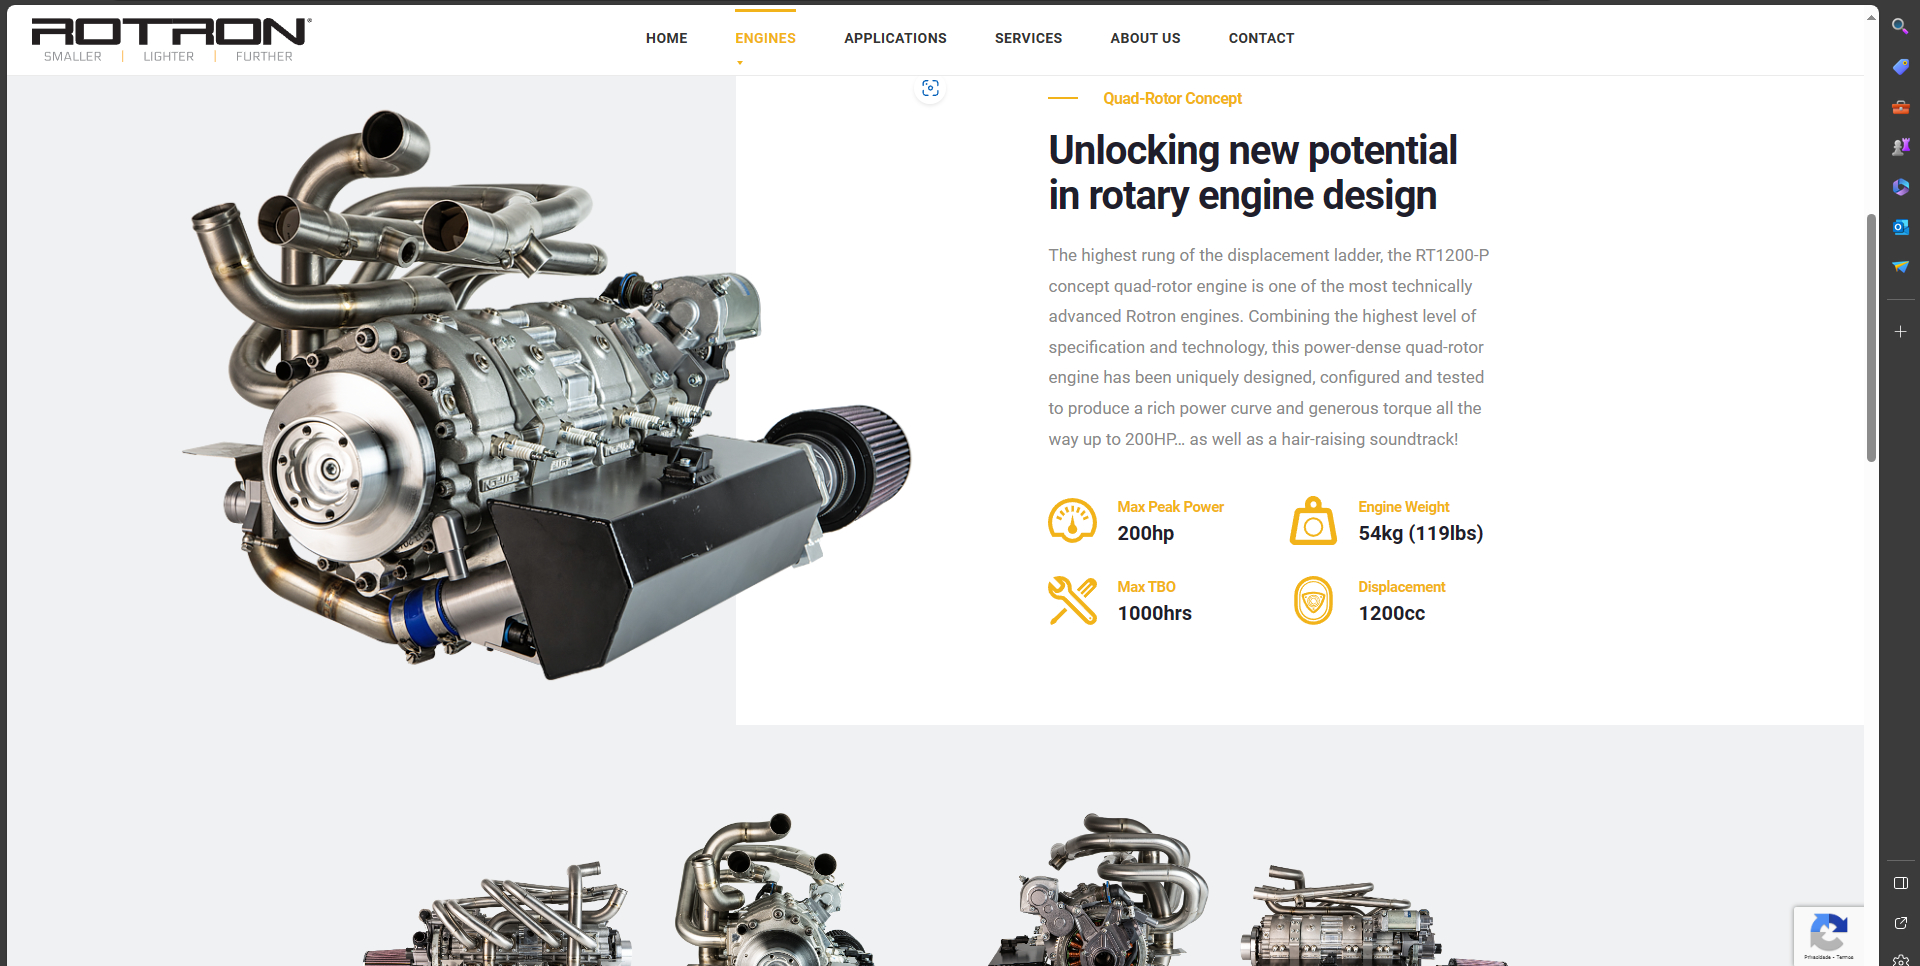Open the SERVICES menu item
Image resolution: width=1920 pixels, height=966 pixels.
tap(1028, 38)
